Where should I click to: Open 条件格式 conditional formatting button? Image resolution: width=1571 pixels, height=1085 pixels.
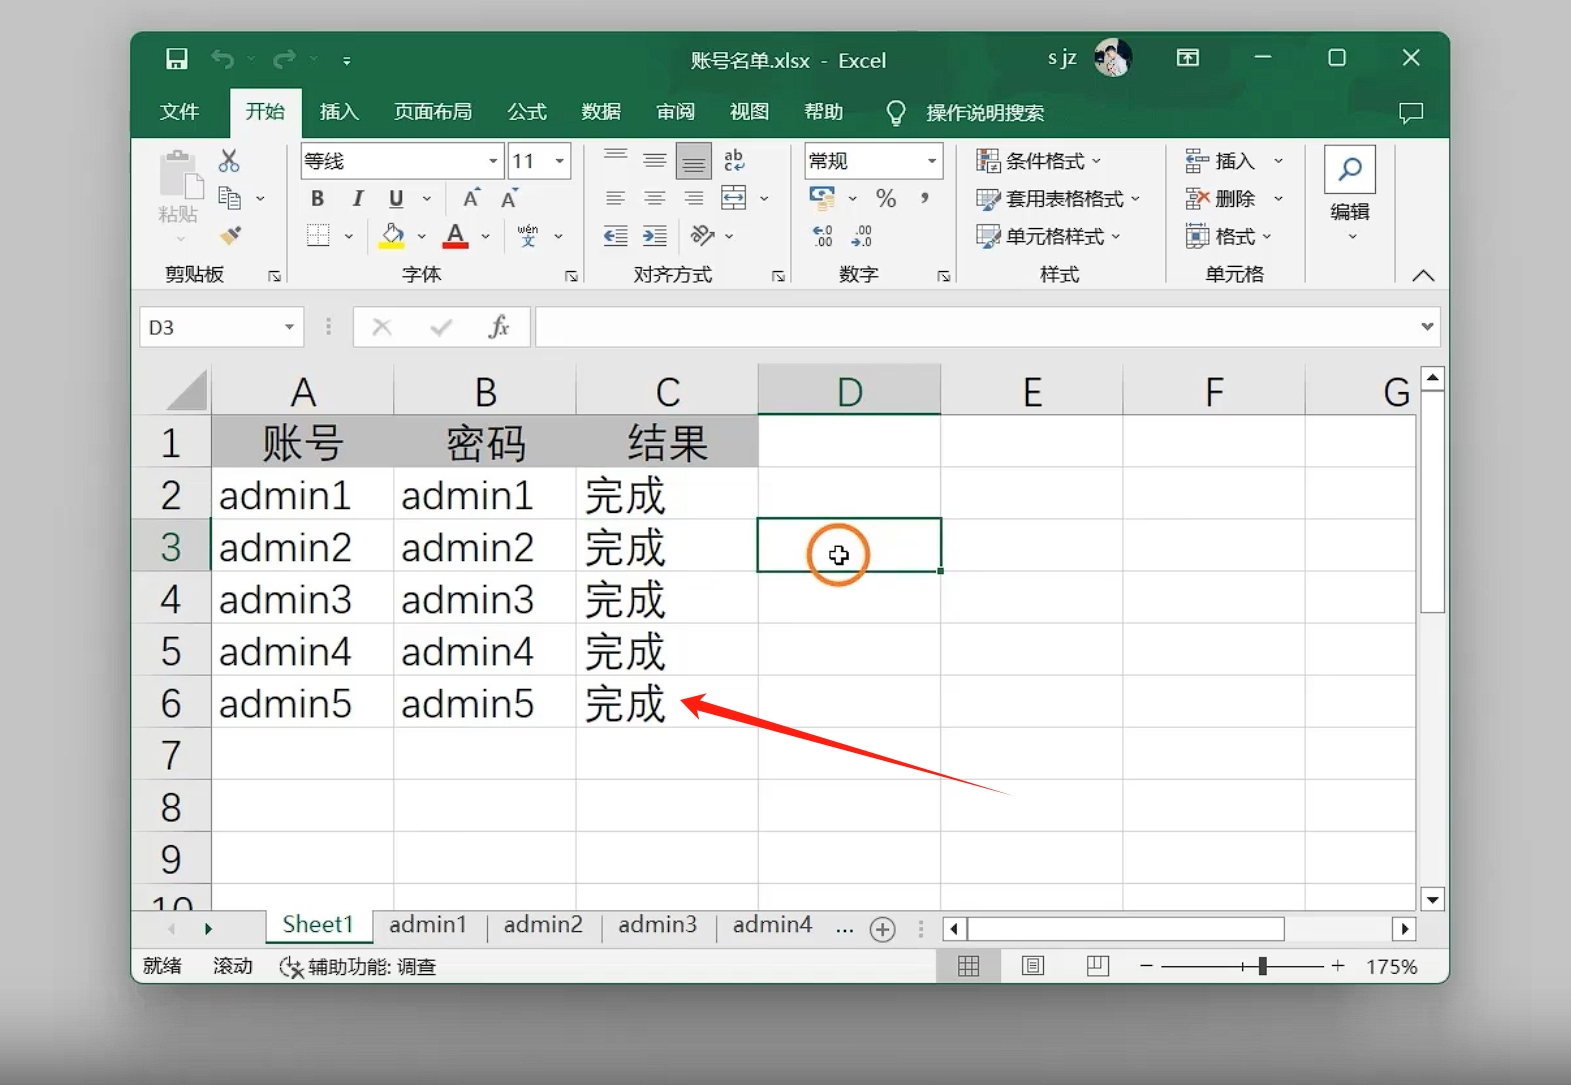(1040, 161)
